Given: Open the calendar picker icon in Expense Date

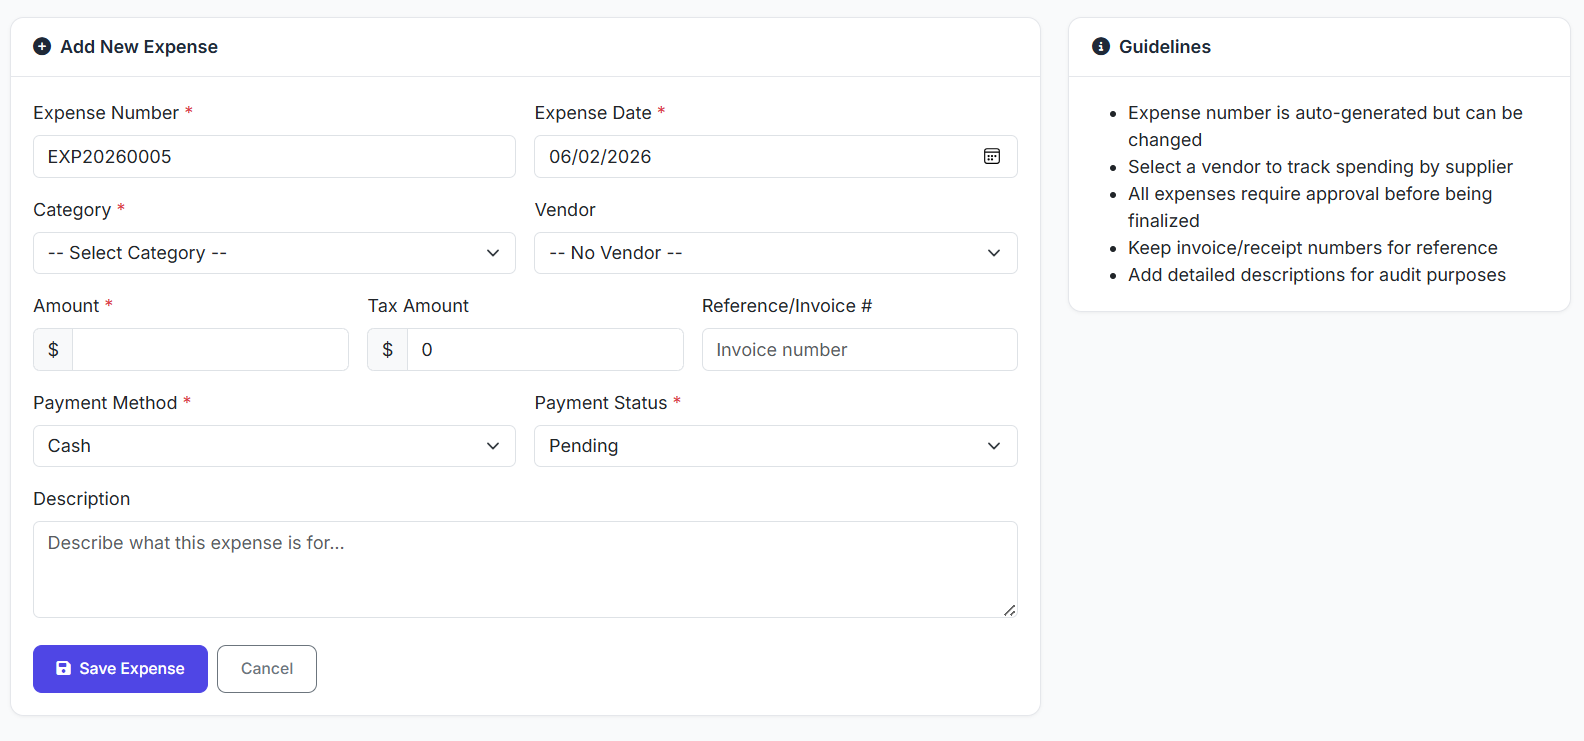Looking at the screenshot, I should point(991,156).
